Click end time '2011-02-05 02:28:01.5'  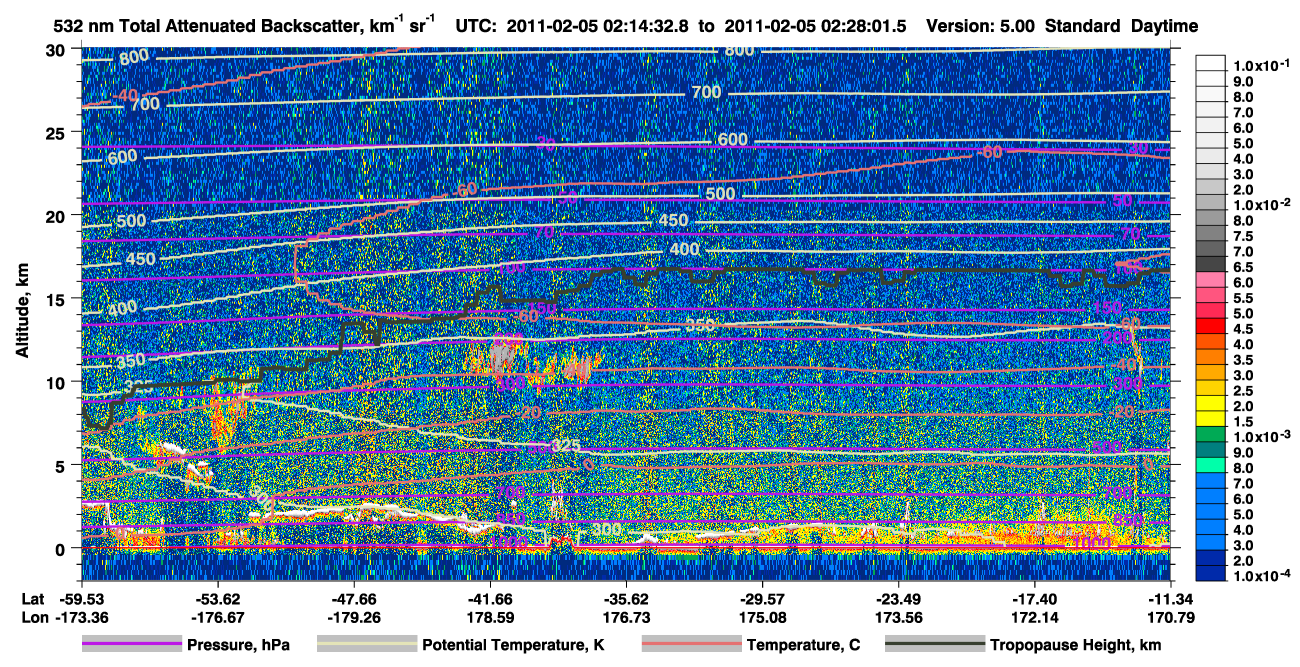(815, 26)
